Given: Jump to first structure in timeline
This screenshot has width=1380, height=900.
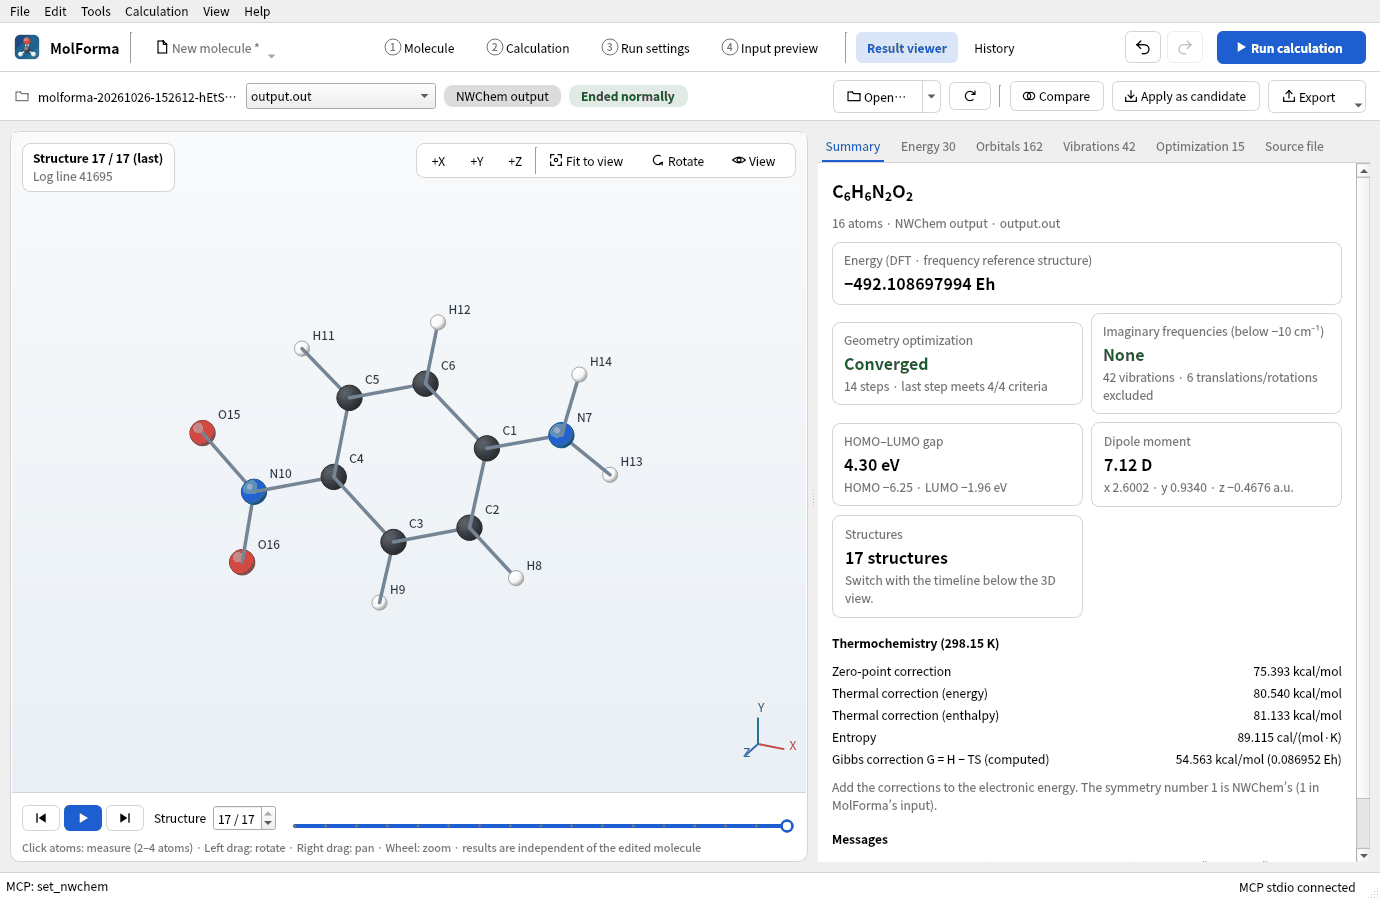Looking at the screenshot, I should coord(41,818).
